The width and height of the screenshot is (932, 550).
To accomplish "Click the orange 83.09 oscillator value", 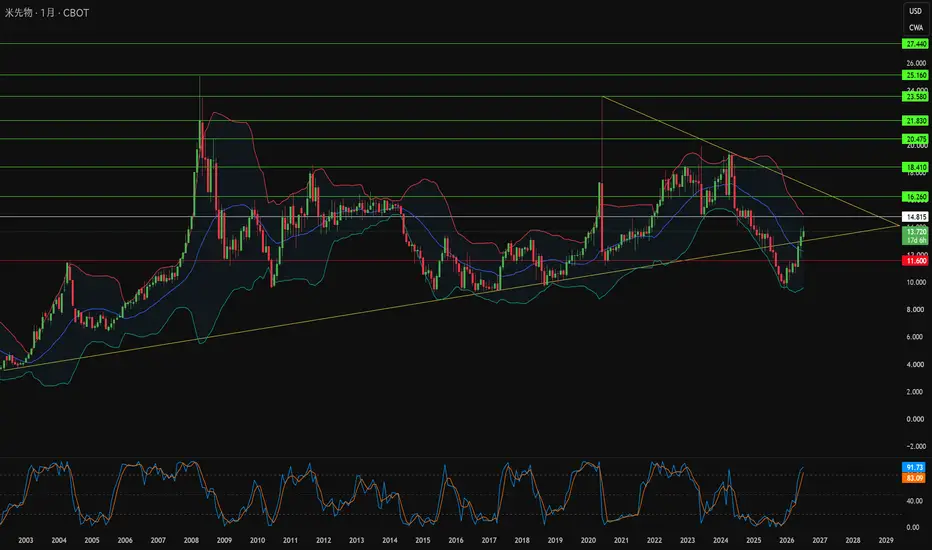I will [x=914, y=477].
